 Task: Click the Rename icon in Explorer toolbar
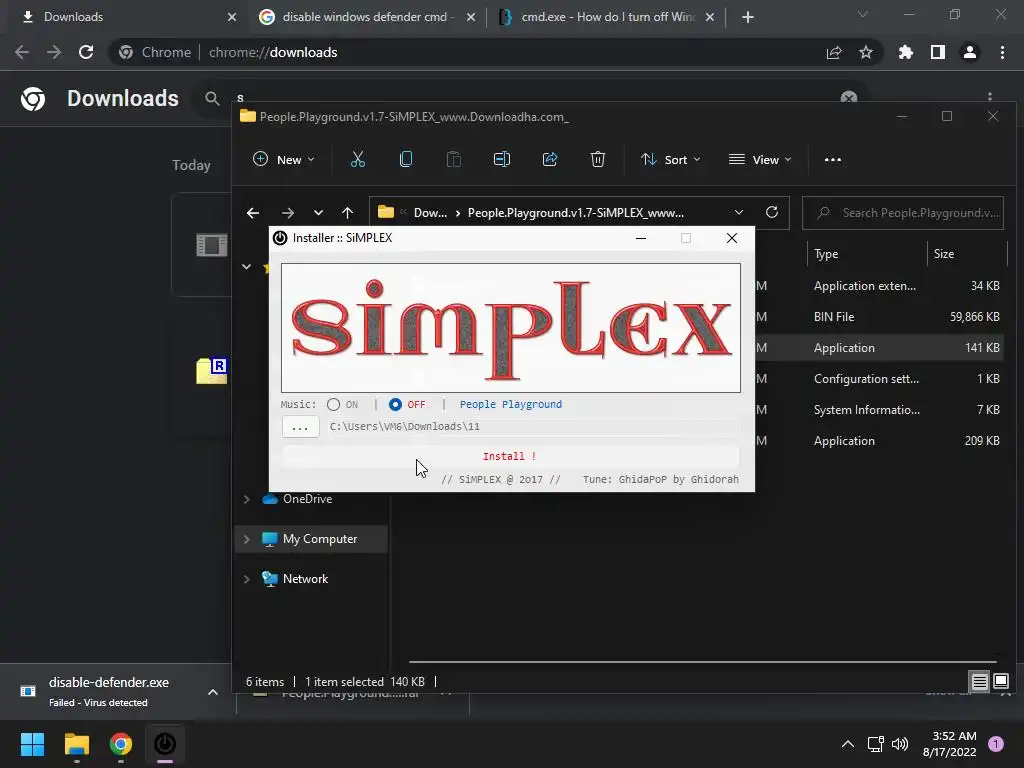[x=502, y=159]
